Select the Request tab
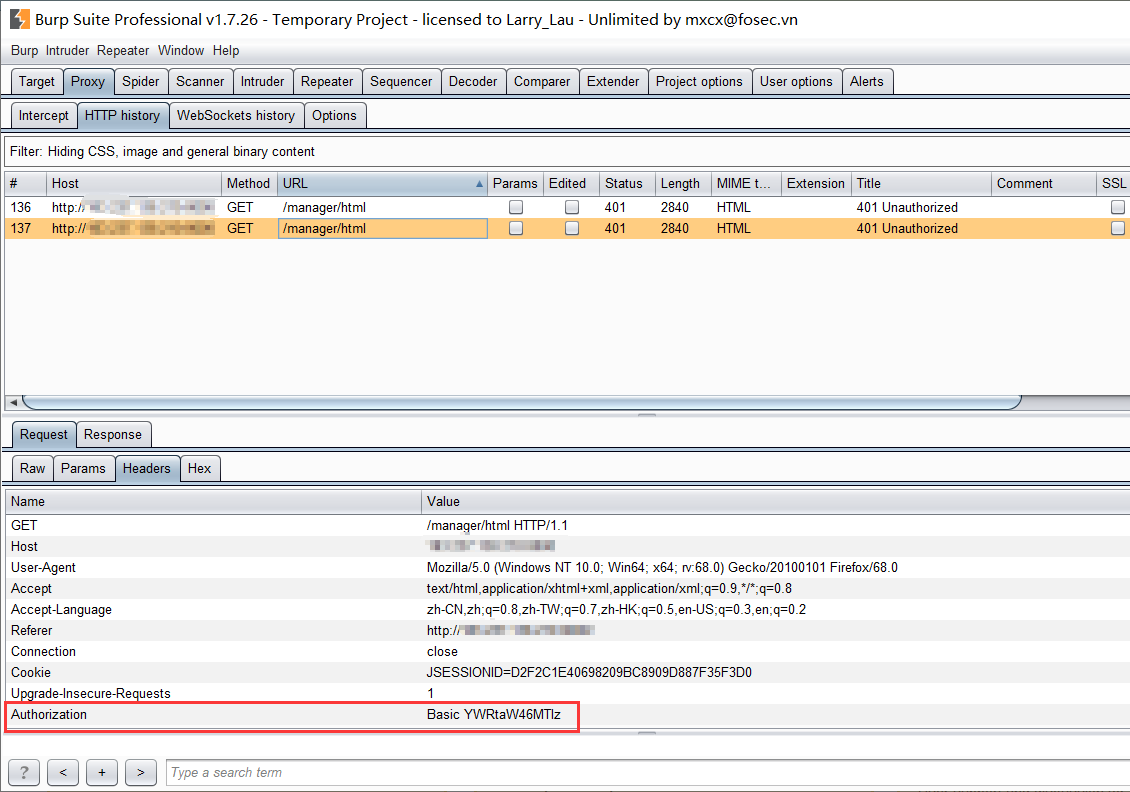Image resolution: width=1130 pixels, height=792 pixels. pyautogui.click(x=44, y=435)
